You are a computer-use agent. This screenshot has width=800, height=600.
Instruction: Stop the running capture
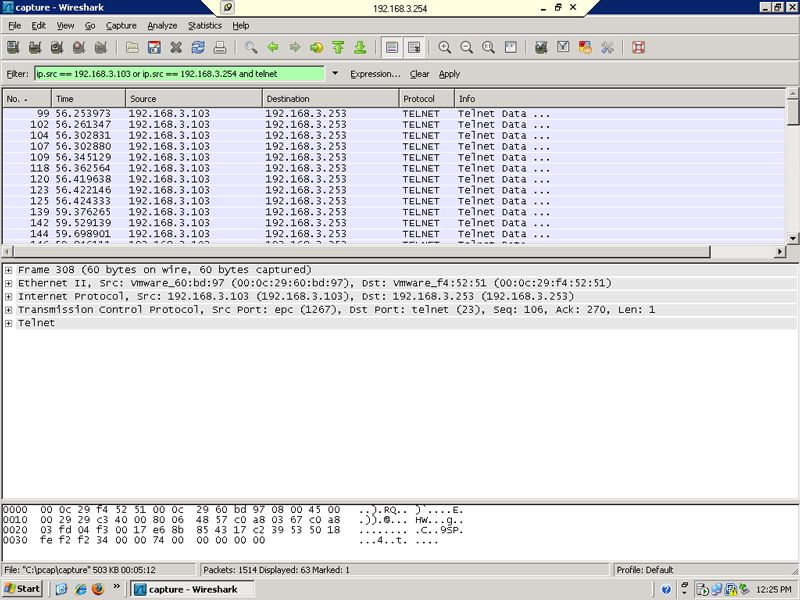[79, 47]
